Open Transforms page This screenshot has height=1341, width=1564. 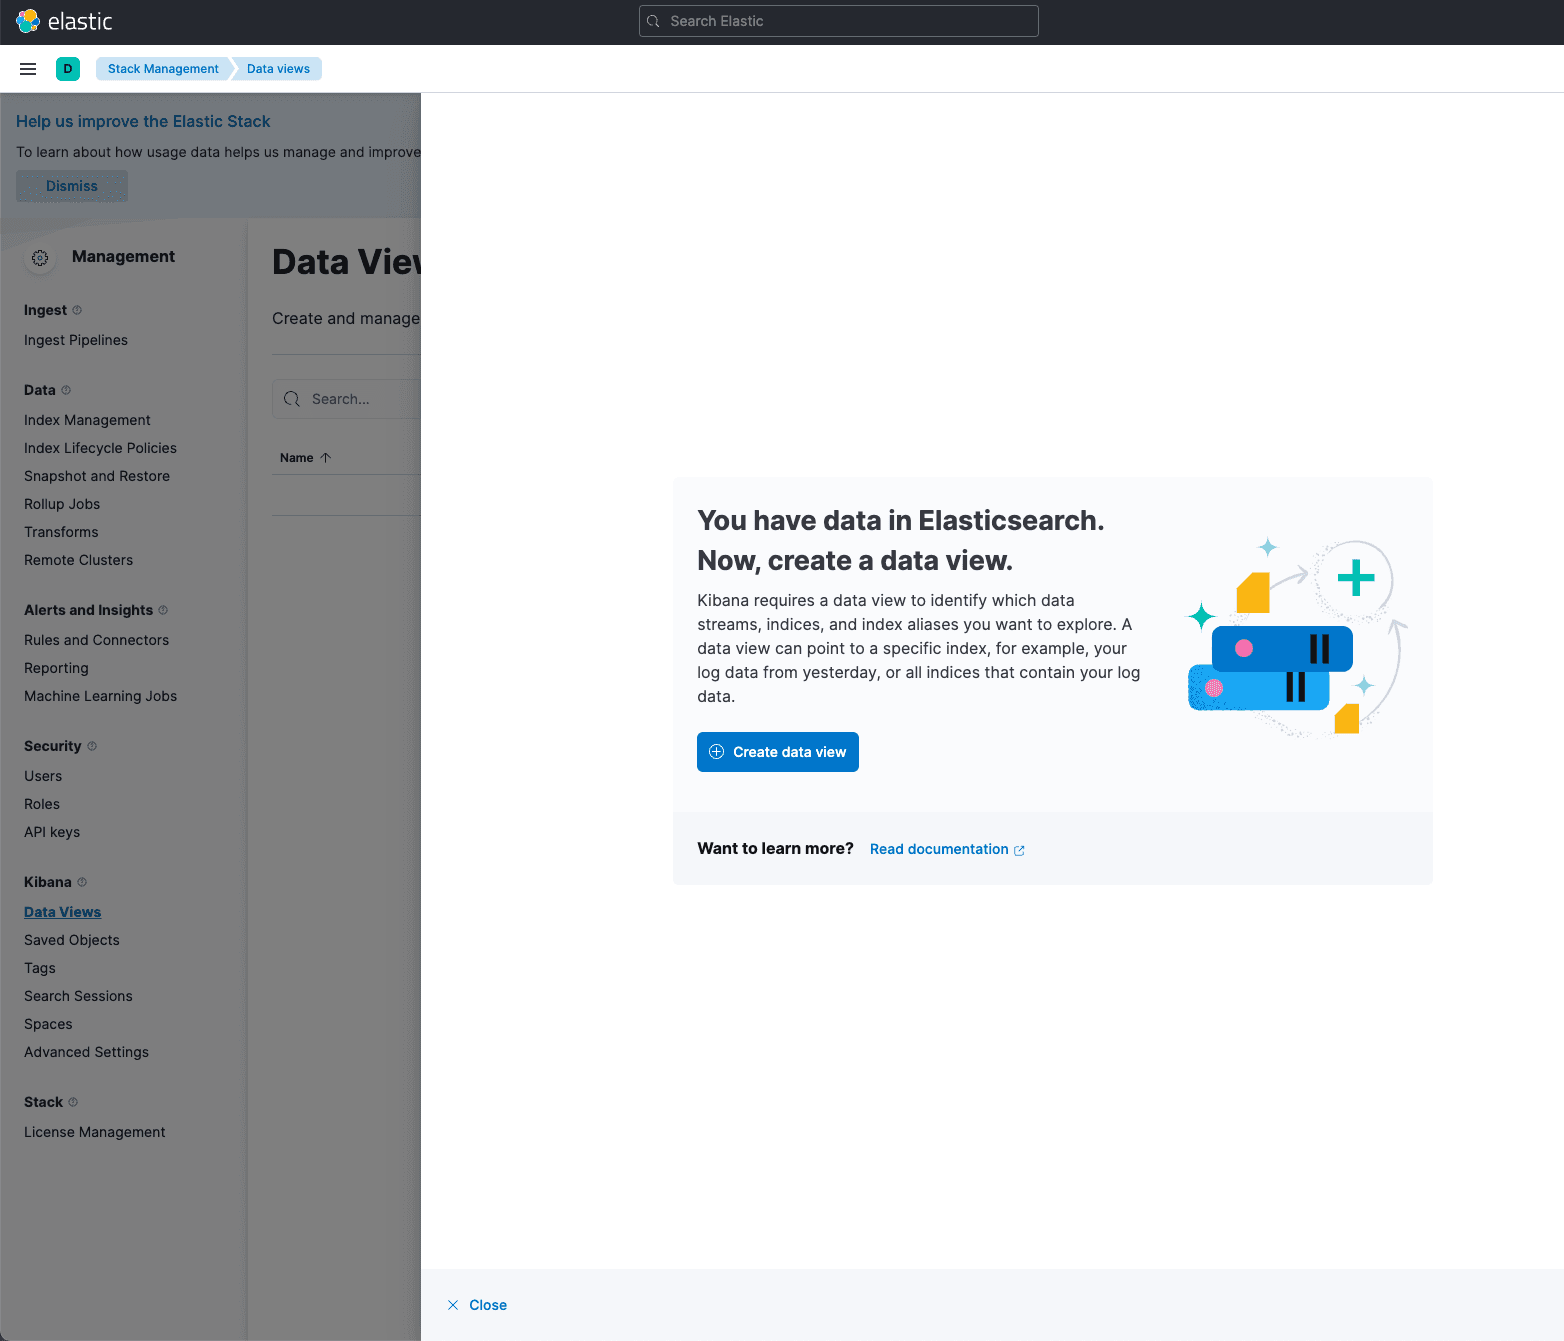click(x=61, y=532)
